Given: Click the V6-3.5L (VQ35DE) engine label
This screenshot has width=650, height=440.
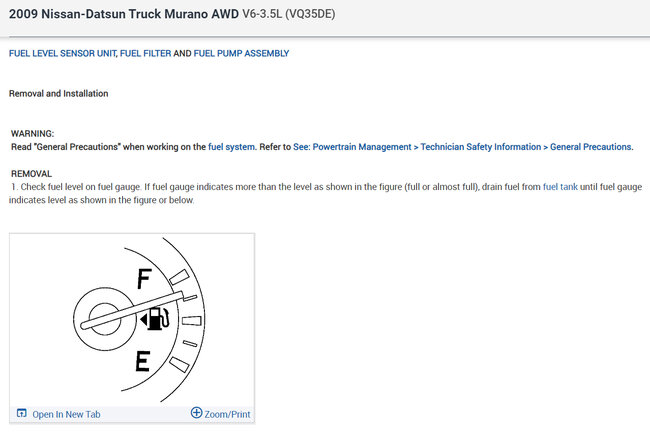Looking at the screenshot, I should coord(289,14).
